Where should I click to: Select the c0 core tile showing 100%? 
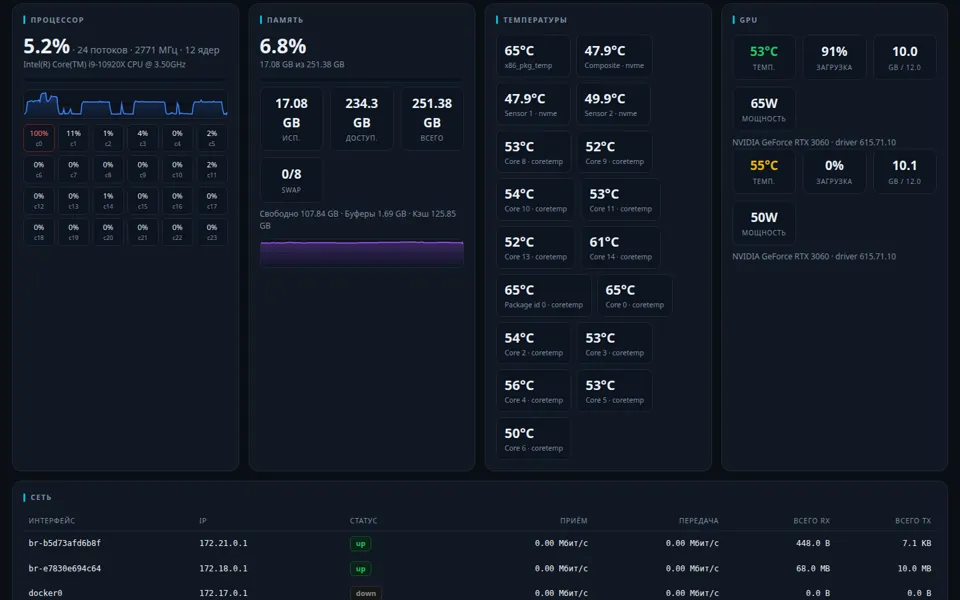[39, 138]
